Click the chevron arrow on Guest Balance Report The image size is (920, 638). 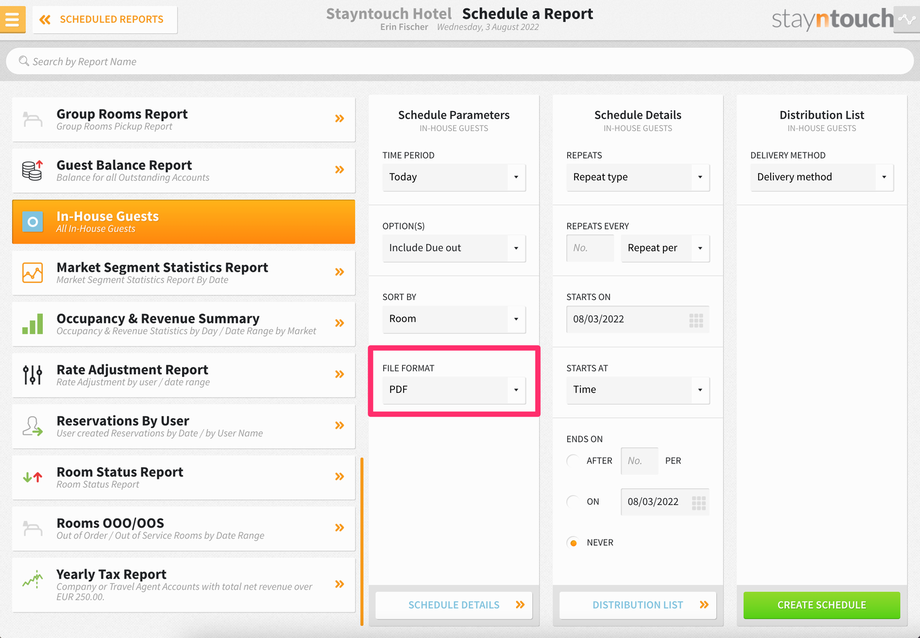pos(339,170)
